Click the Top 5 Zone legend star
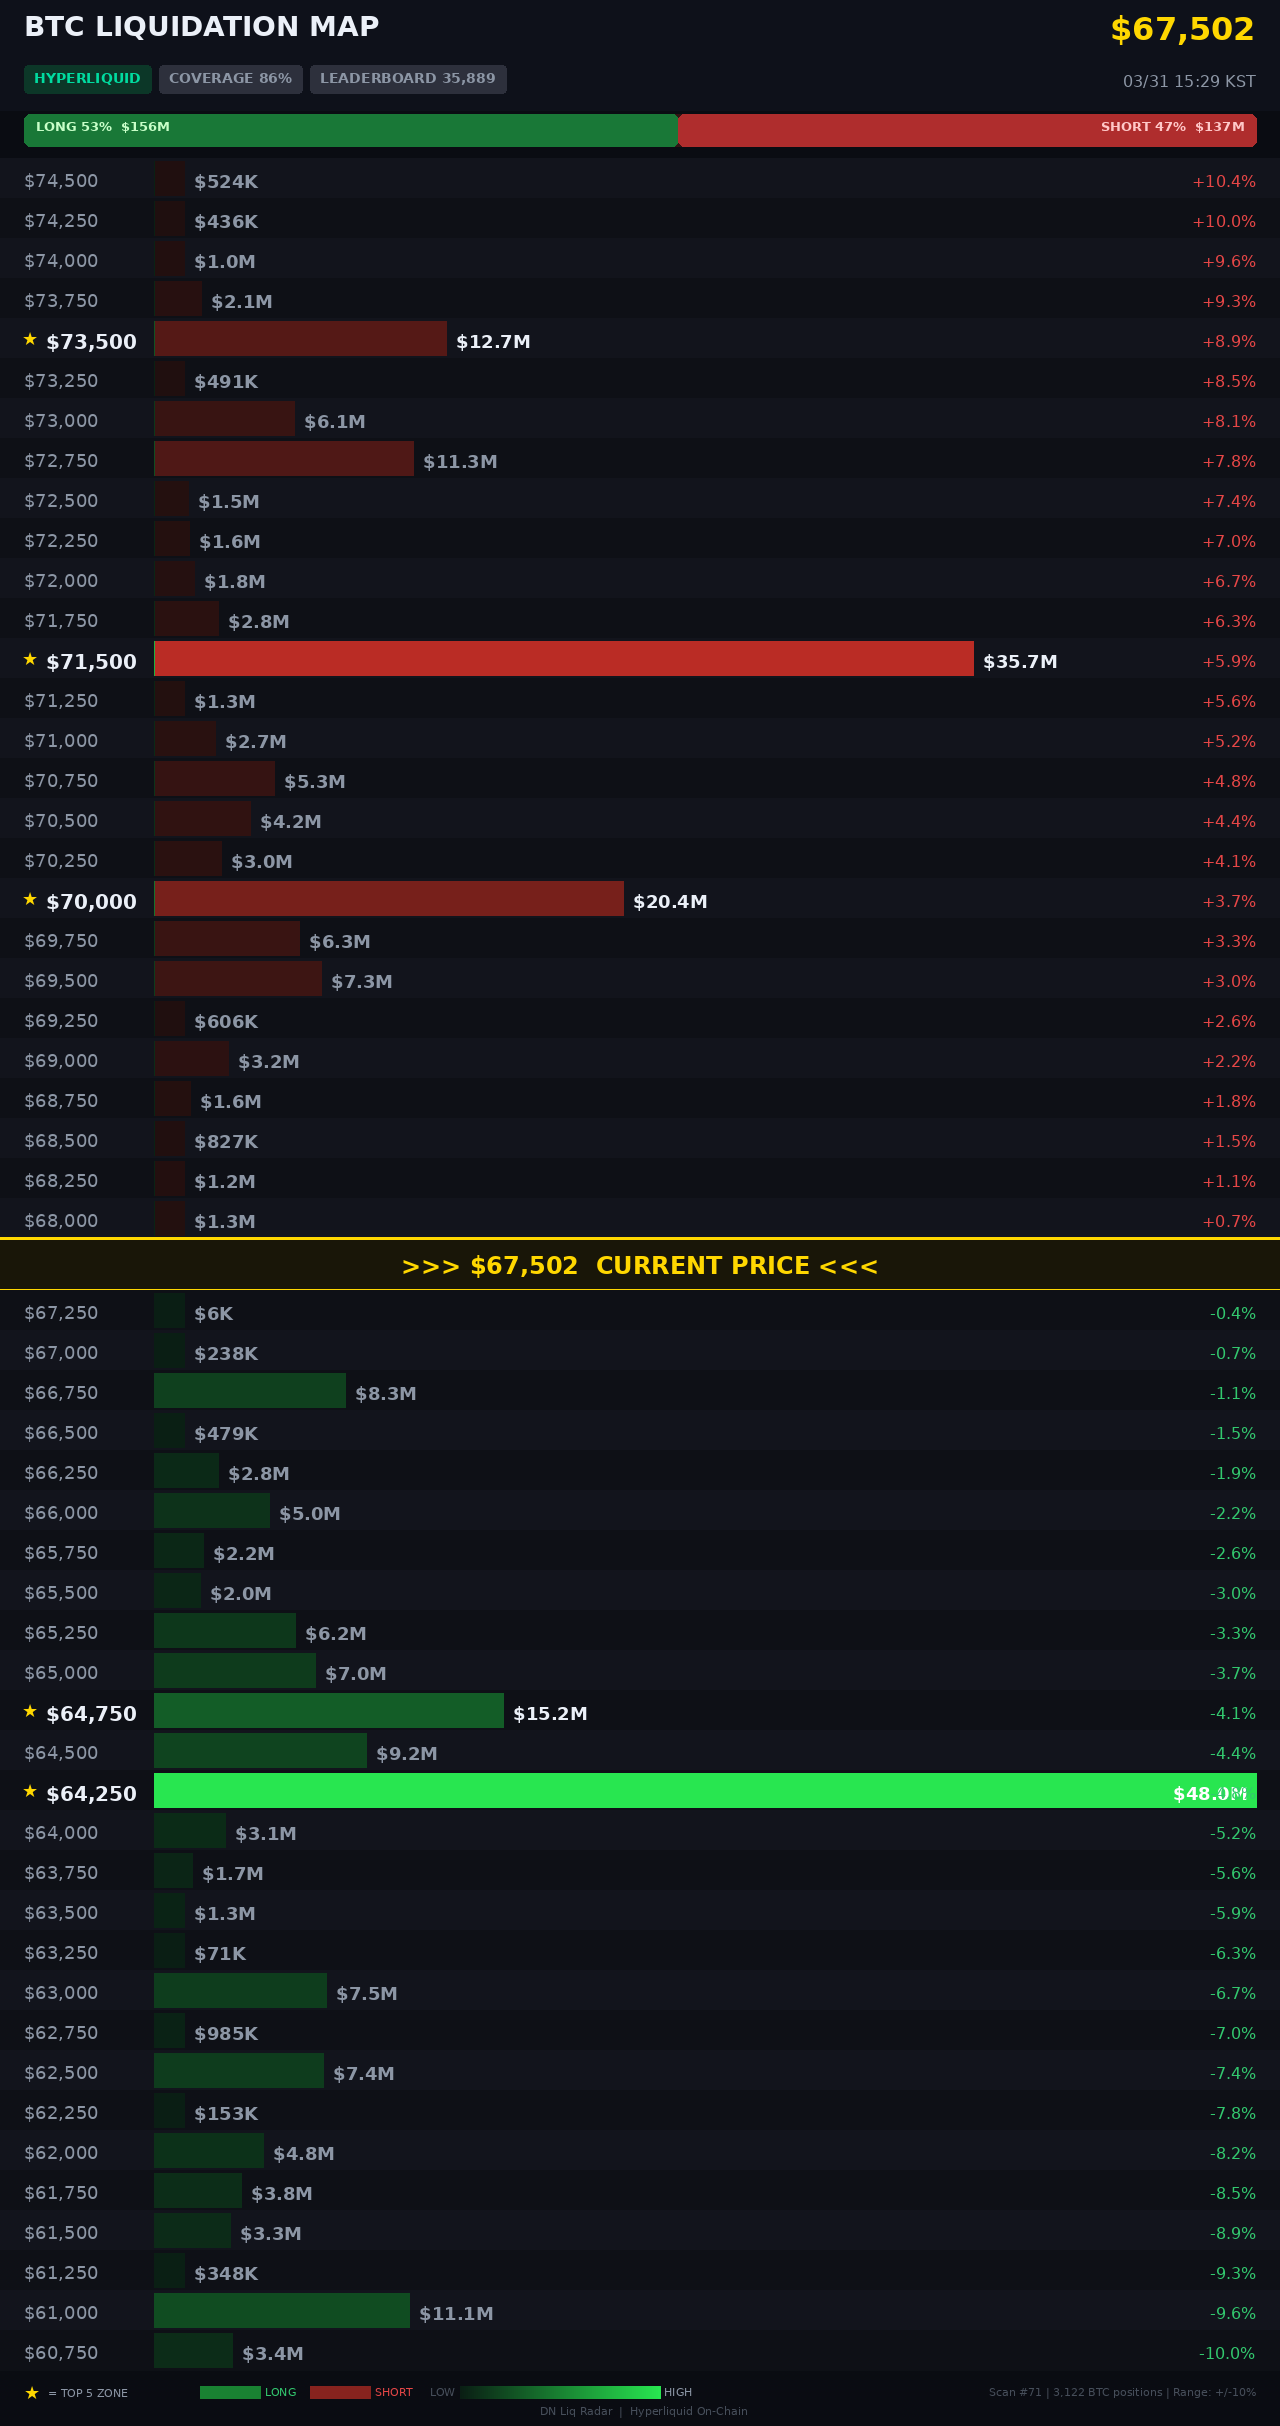Viewport: 1280px width, 2426px height. (x=32, y=2393)
